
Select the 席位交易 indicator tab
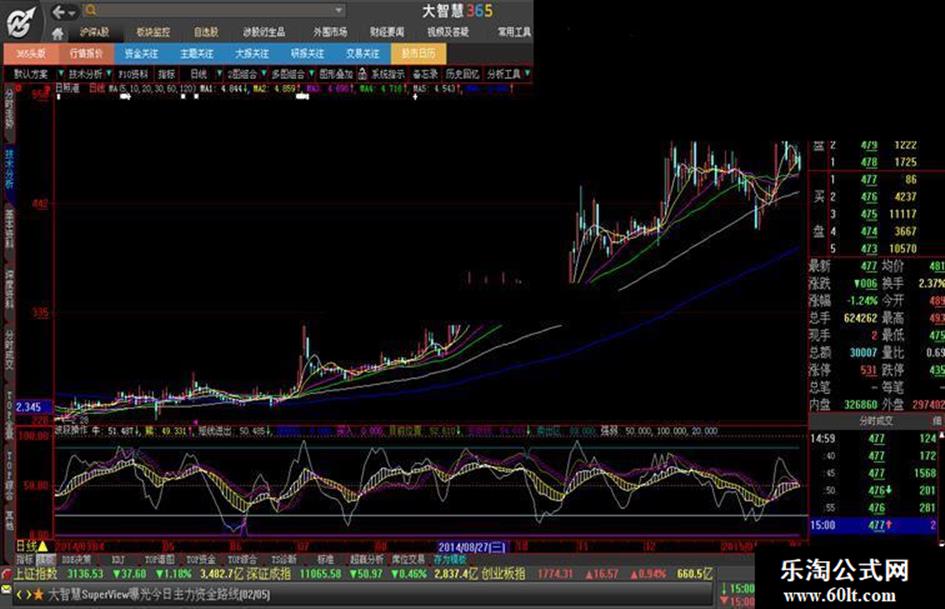click(408, 560)
